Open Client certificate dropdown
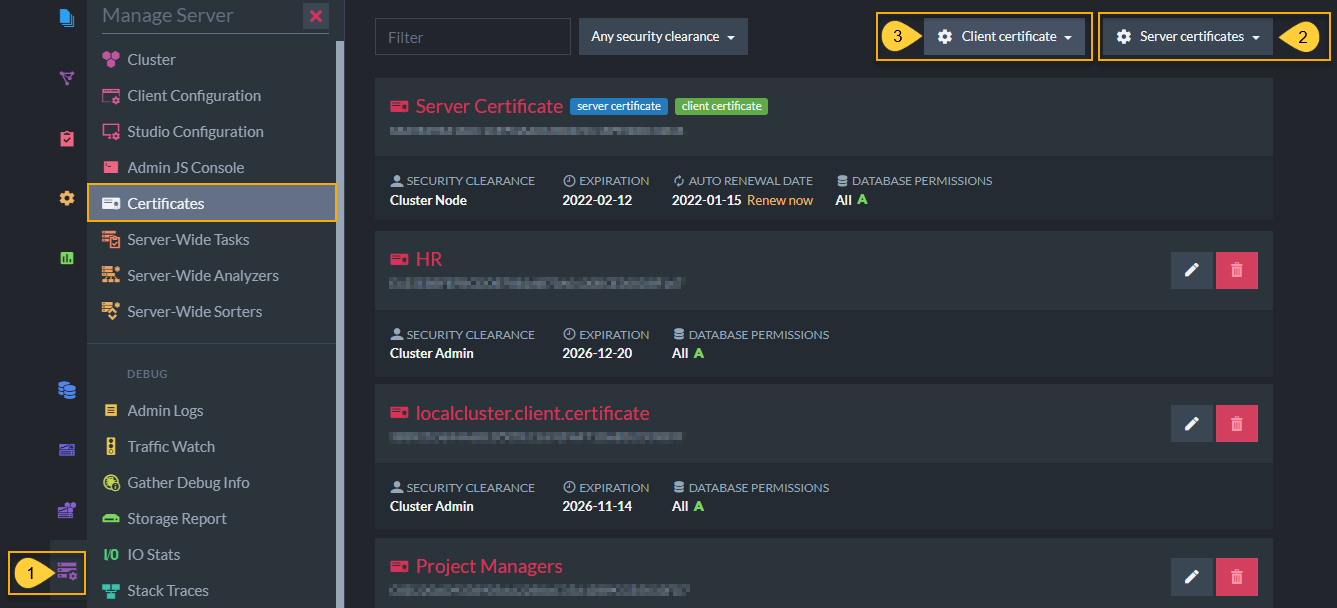Image resolution: width=1337 pixels, height=608 pixels. (x=1004, y=37)
